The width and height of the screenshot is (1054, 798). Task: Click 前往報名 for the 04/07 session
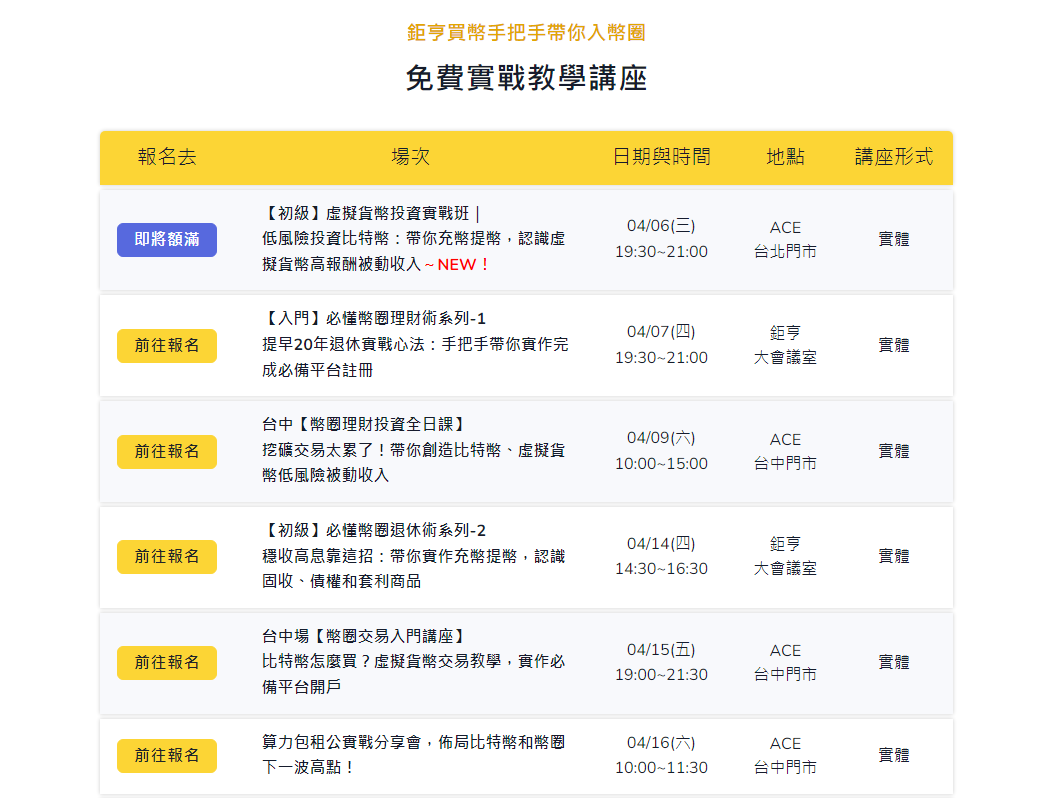(x=167, y=346)
